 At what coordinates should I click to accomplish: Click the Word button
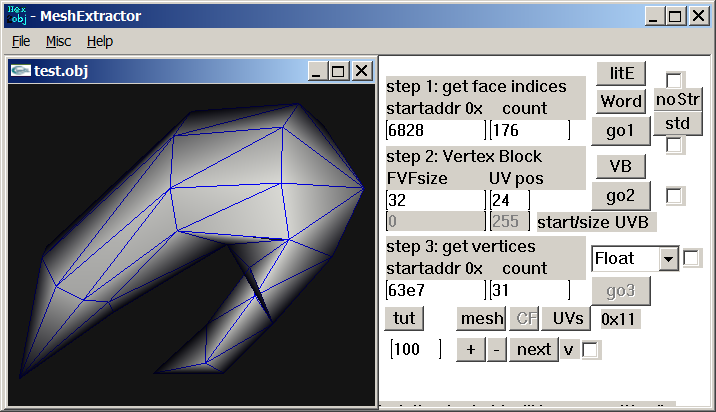point(621,101)
